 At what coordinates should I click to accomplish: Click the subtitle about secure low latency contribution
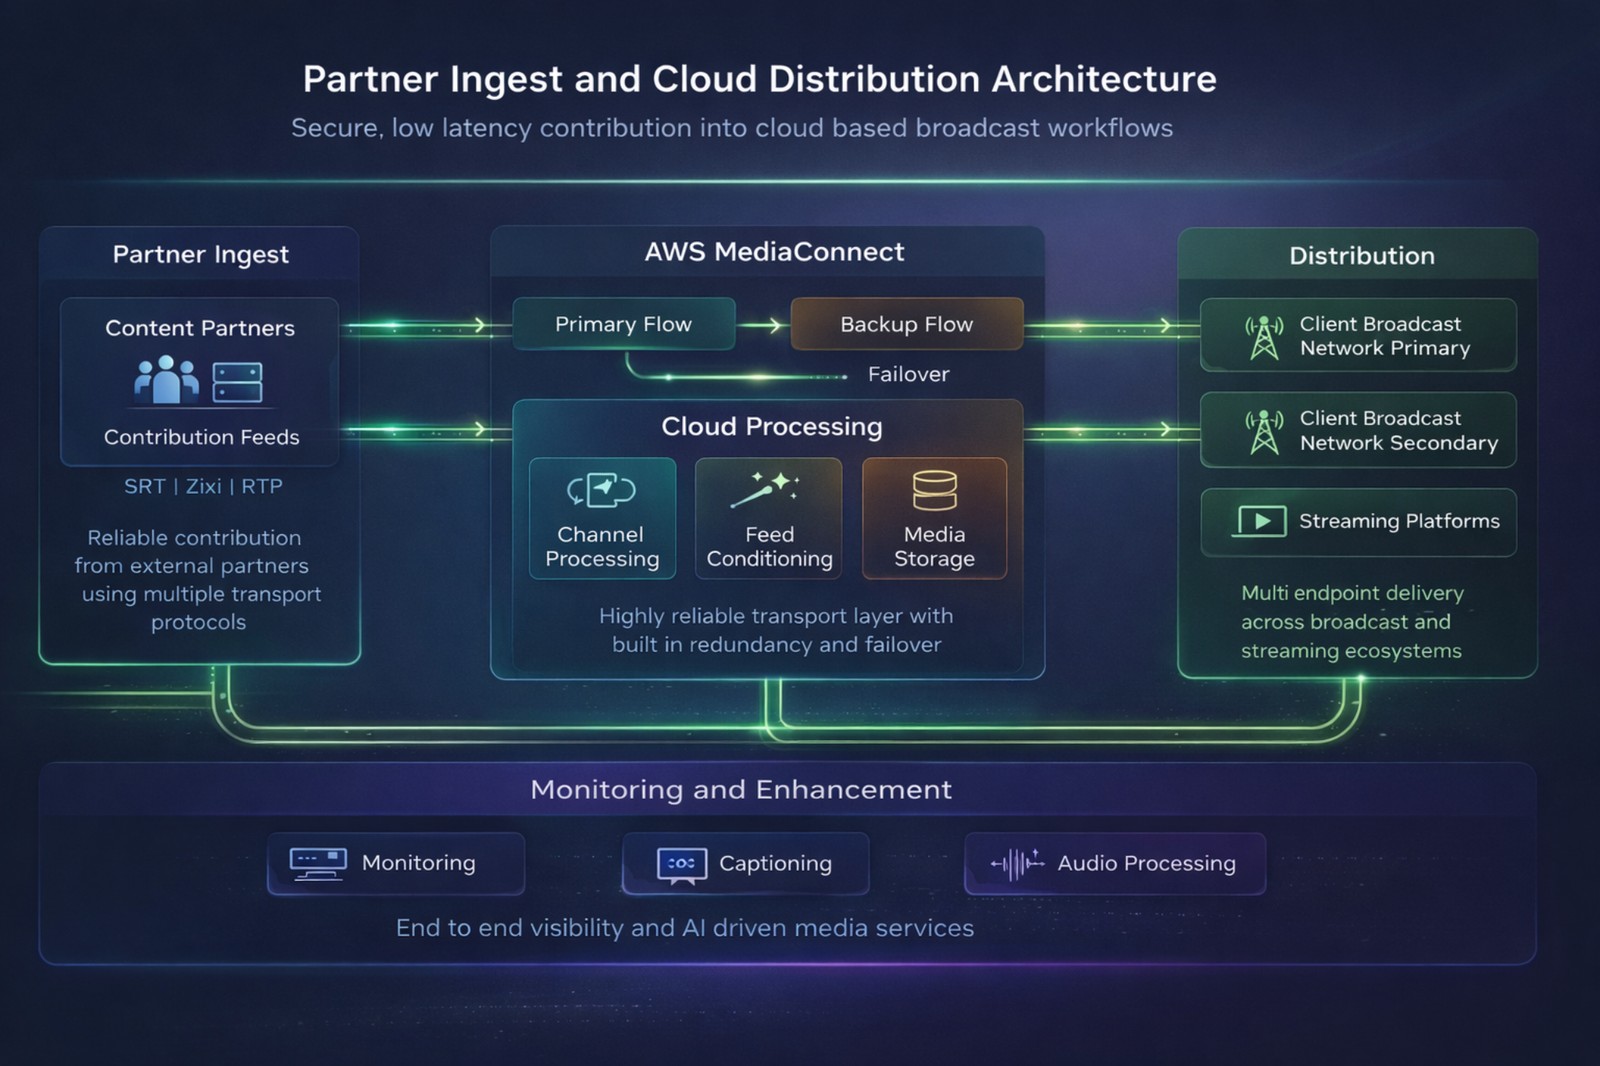click(732, 128)
